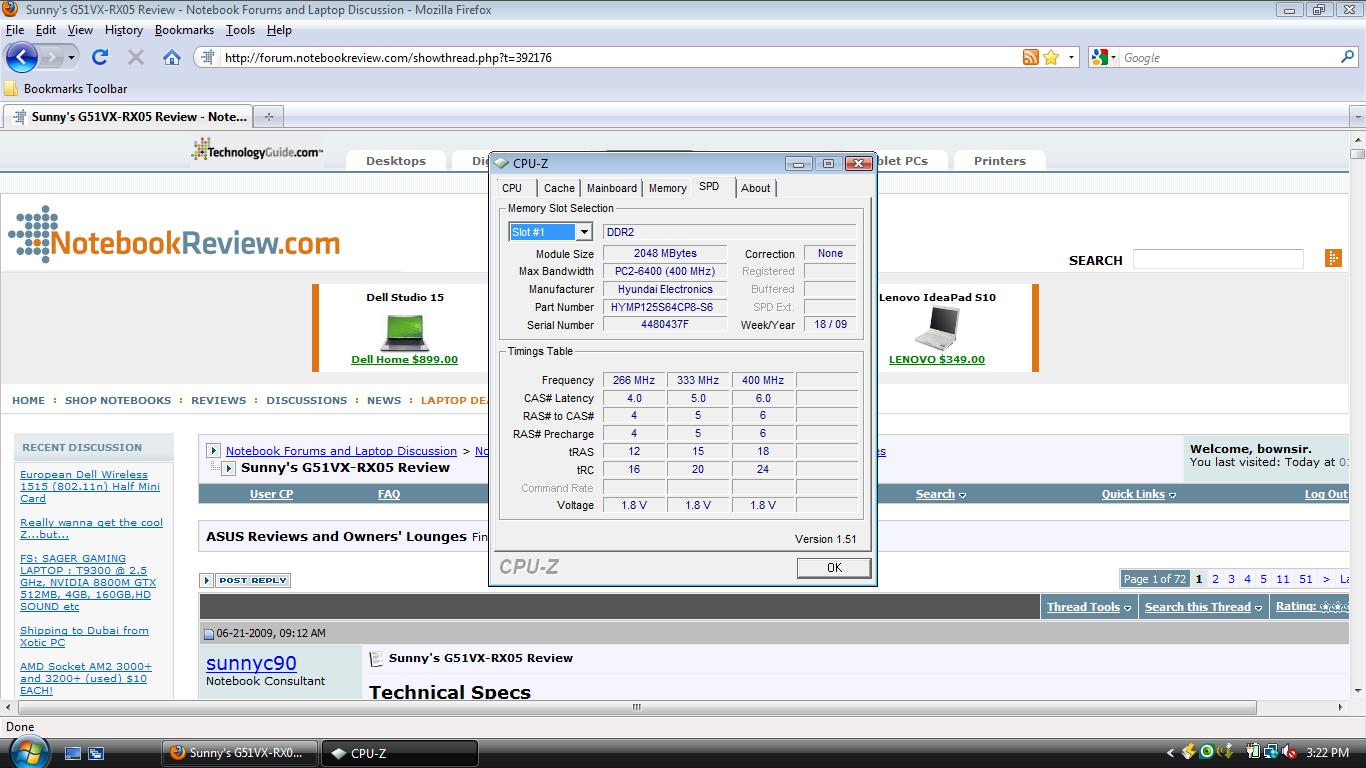Image resolution: width=1366 pixels, height=768 pixels.
Task: Click the Post Reply button
Action: tap(245, 580)
